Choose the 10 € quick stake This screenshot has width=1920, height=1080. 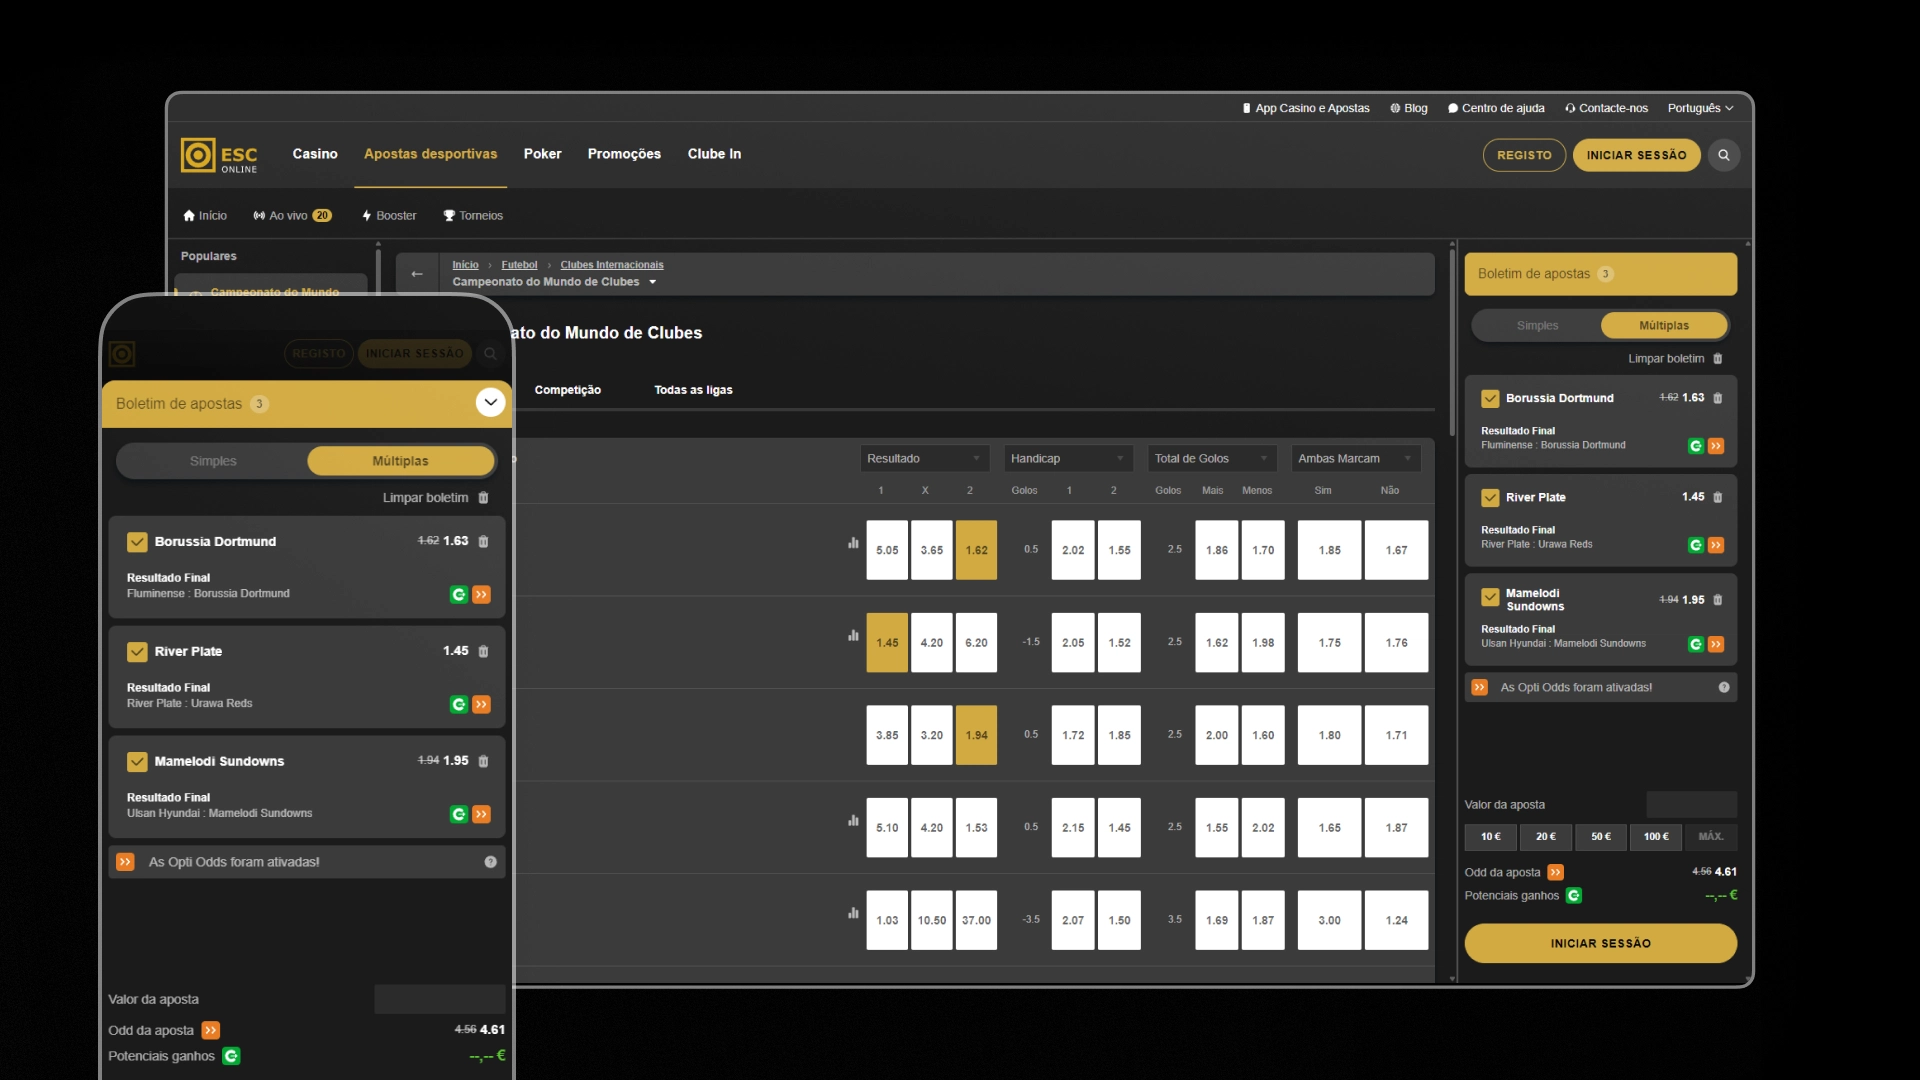click(1490, 837)
